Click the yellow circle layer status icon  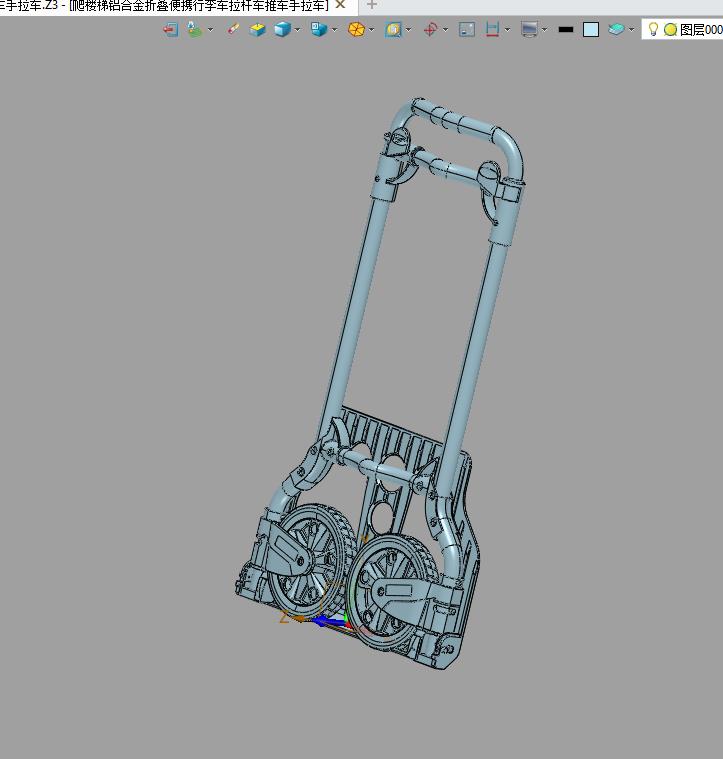(x=670, y=30)
